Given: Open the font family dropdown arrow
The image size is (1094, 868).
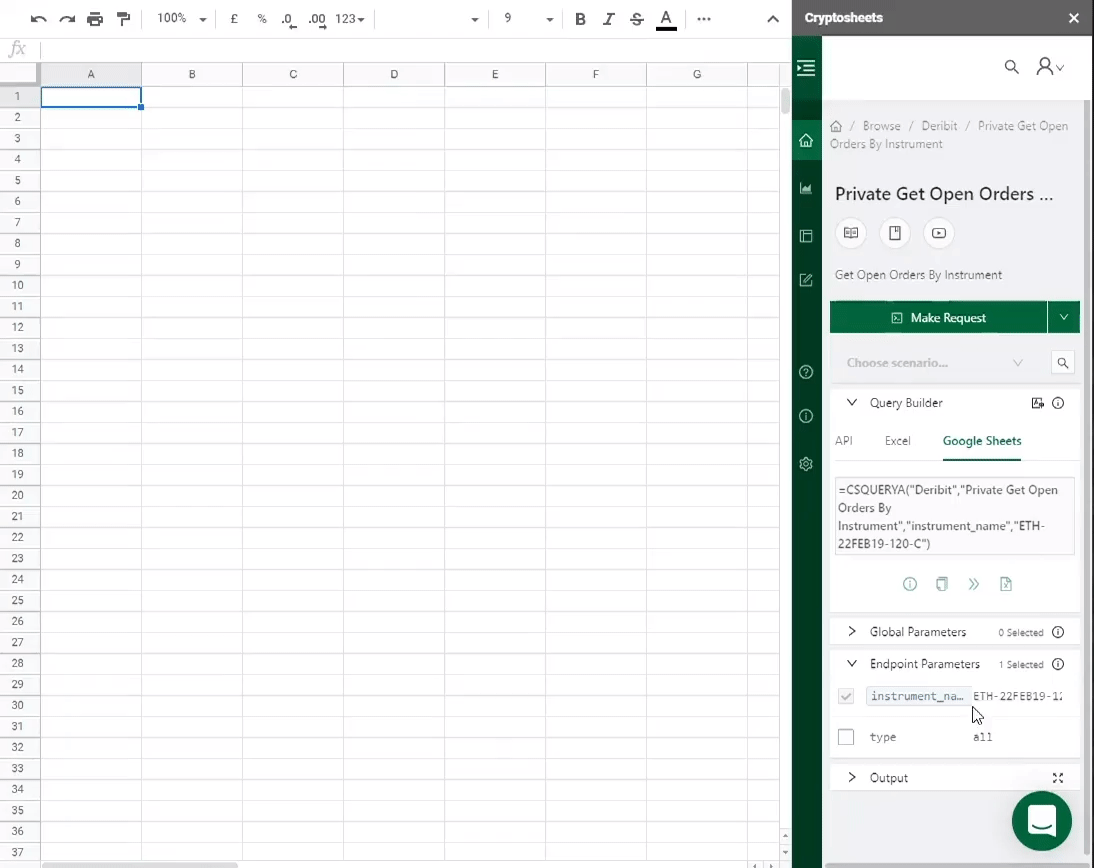Looking at the screenshot, I should (x=474, y=20).
